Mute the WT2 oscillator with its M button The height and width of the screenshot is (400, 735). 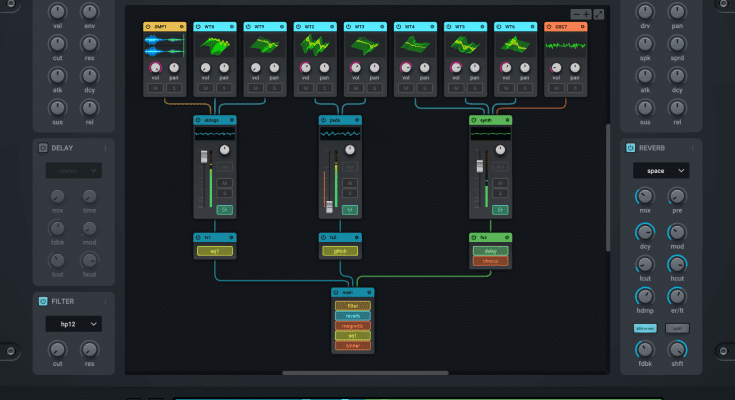pos(308,88)
